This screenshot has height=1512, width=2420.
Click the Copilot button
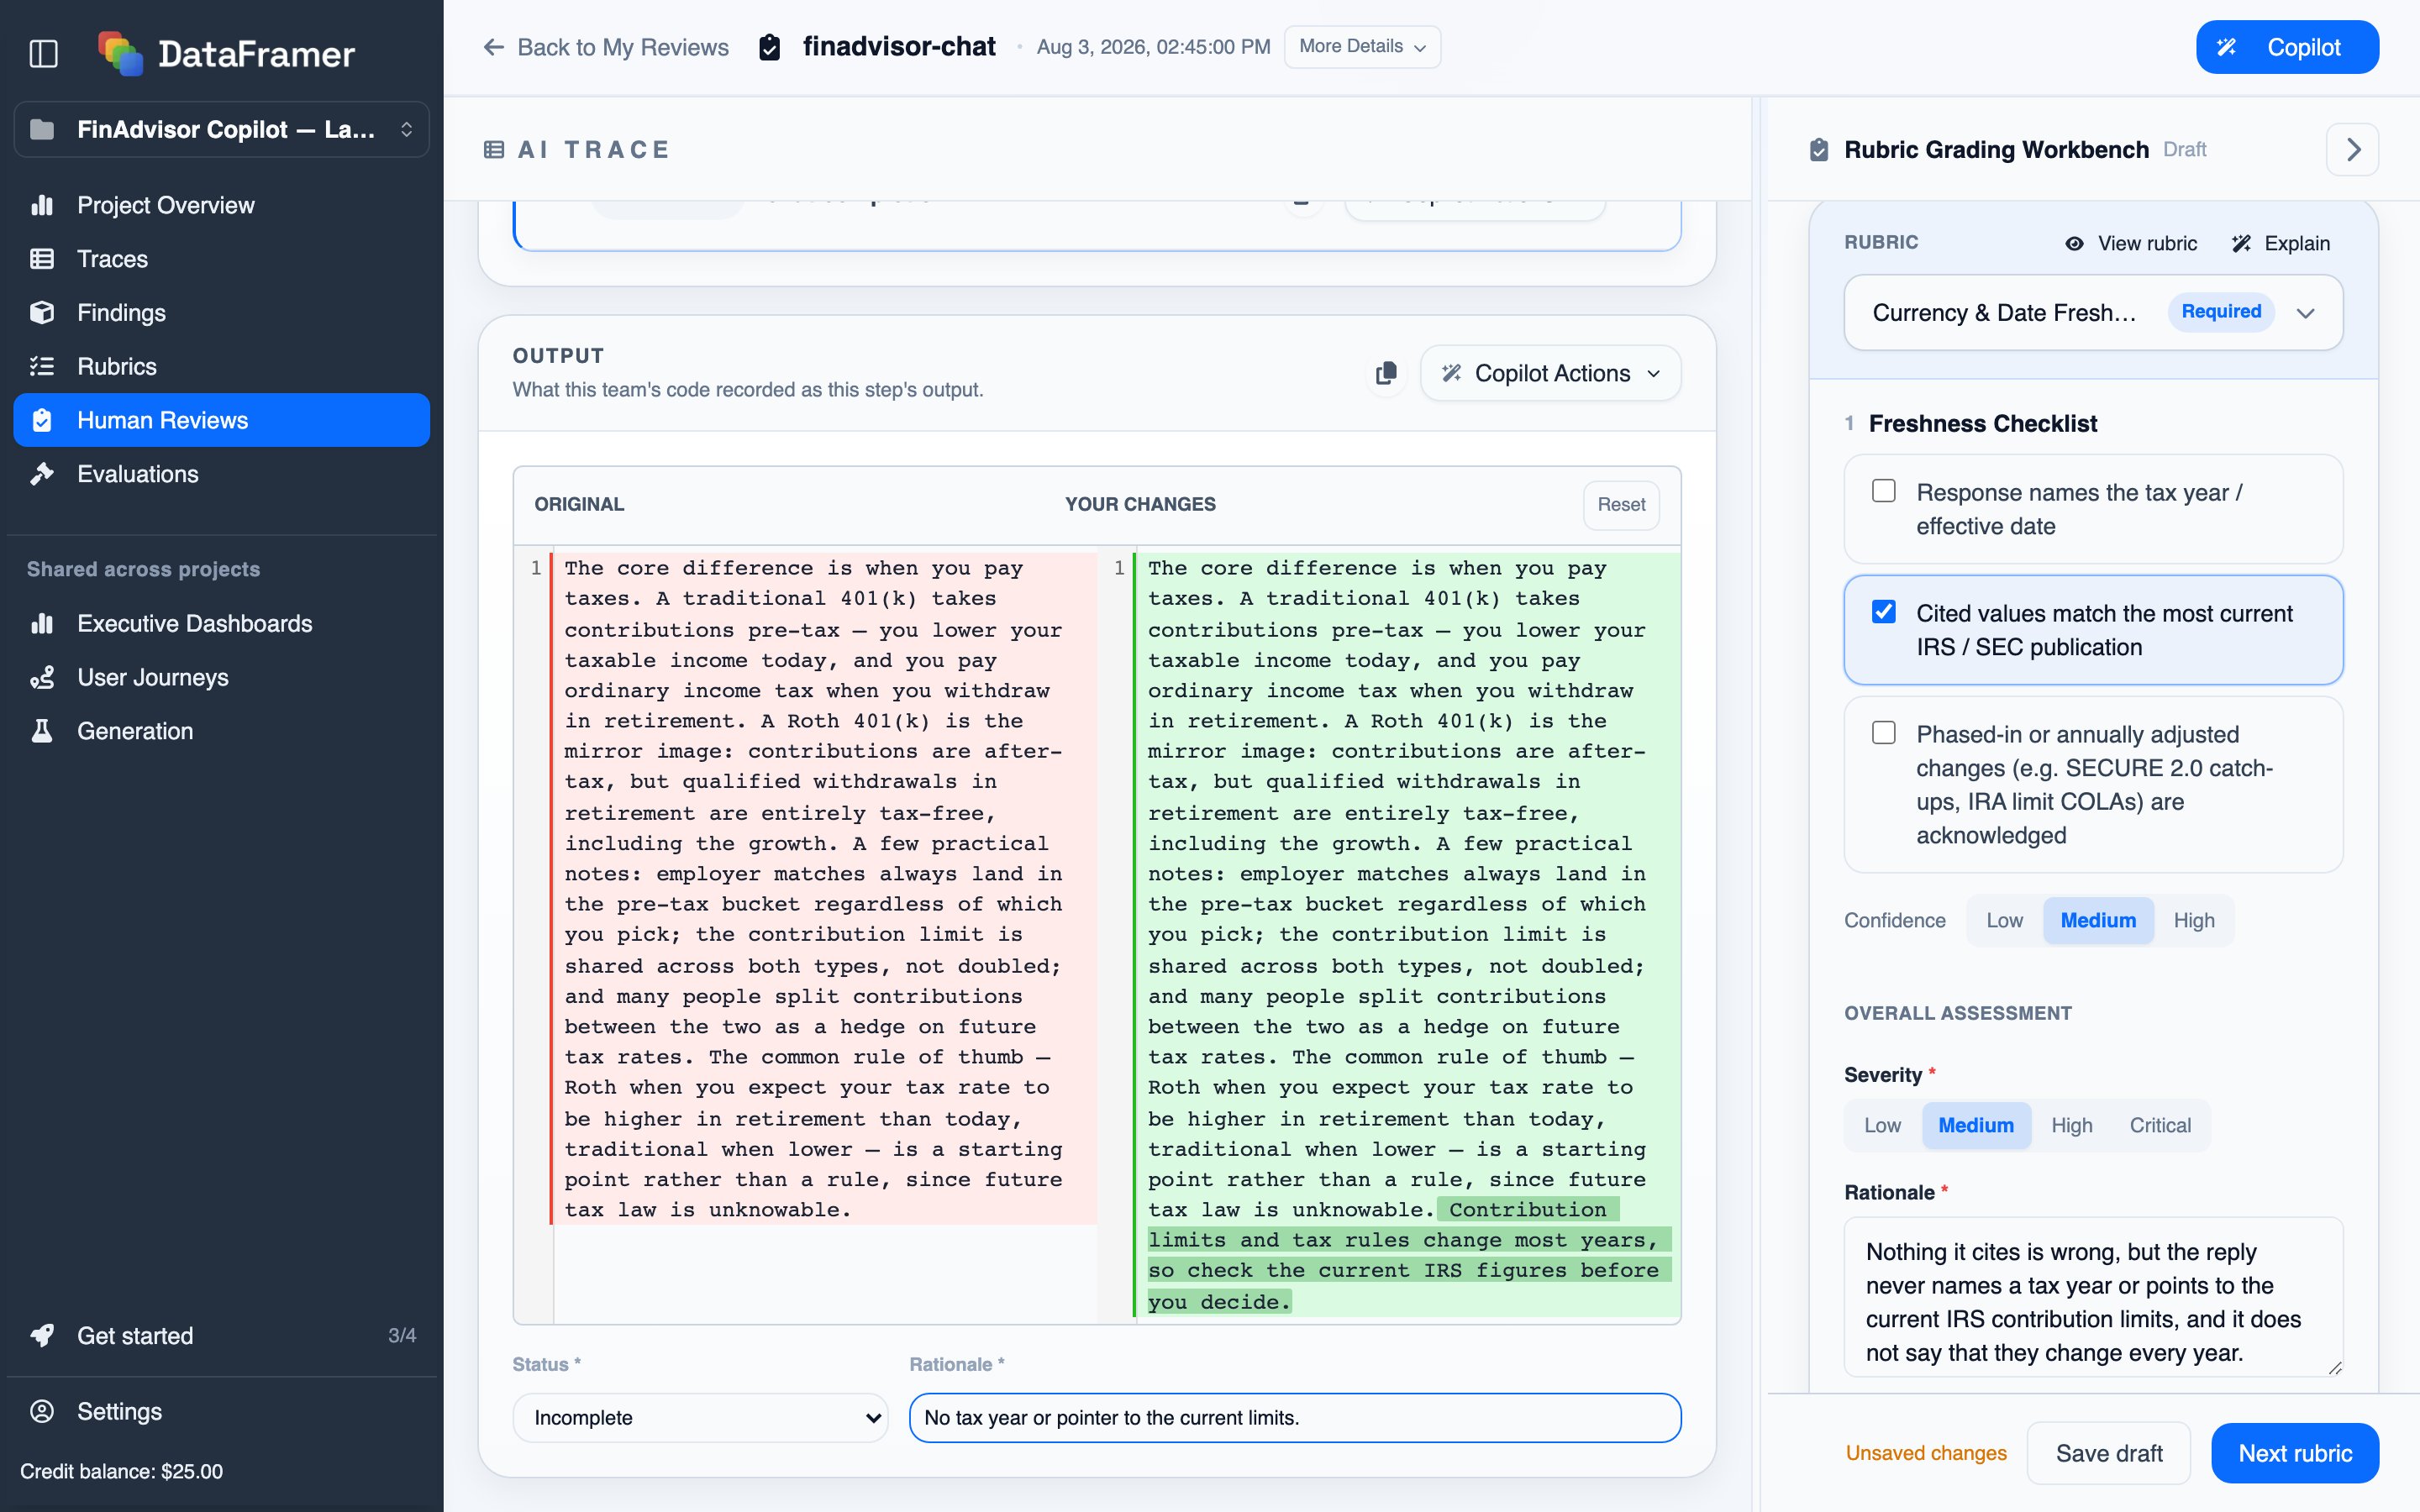coord(2287,47)
